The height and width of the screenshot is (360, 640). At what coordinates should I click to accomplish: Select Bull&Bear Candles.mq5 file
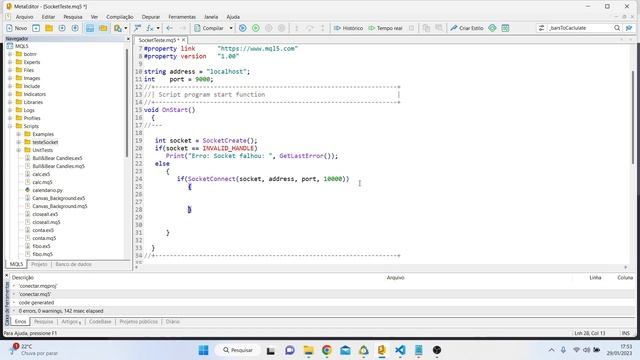pyautogui.click(x=58, y=166)
